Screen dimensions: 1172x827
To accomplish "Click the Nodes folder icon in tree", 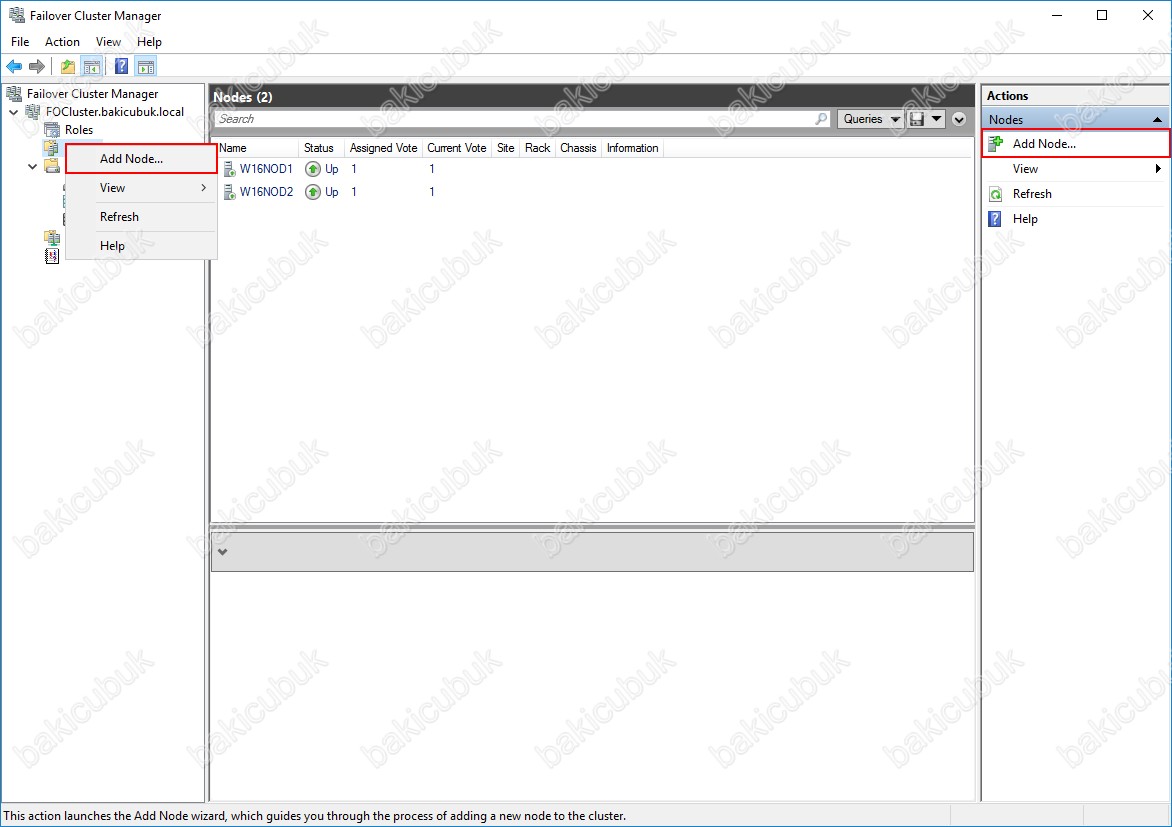I will click(52, 147).
